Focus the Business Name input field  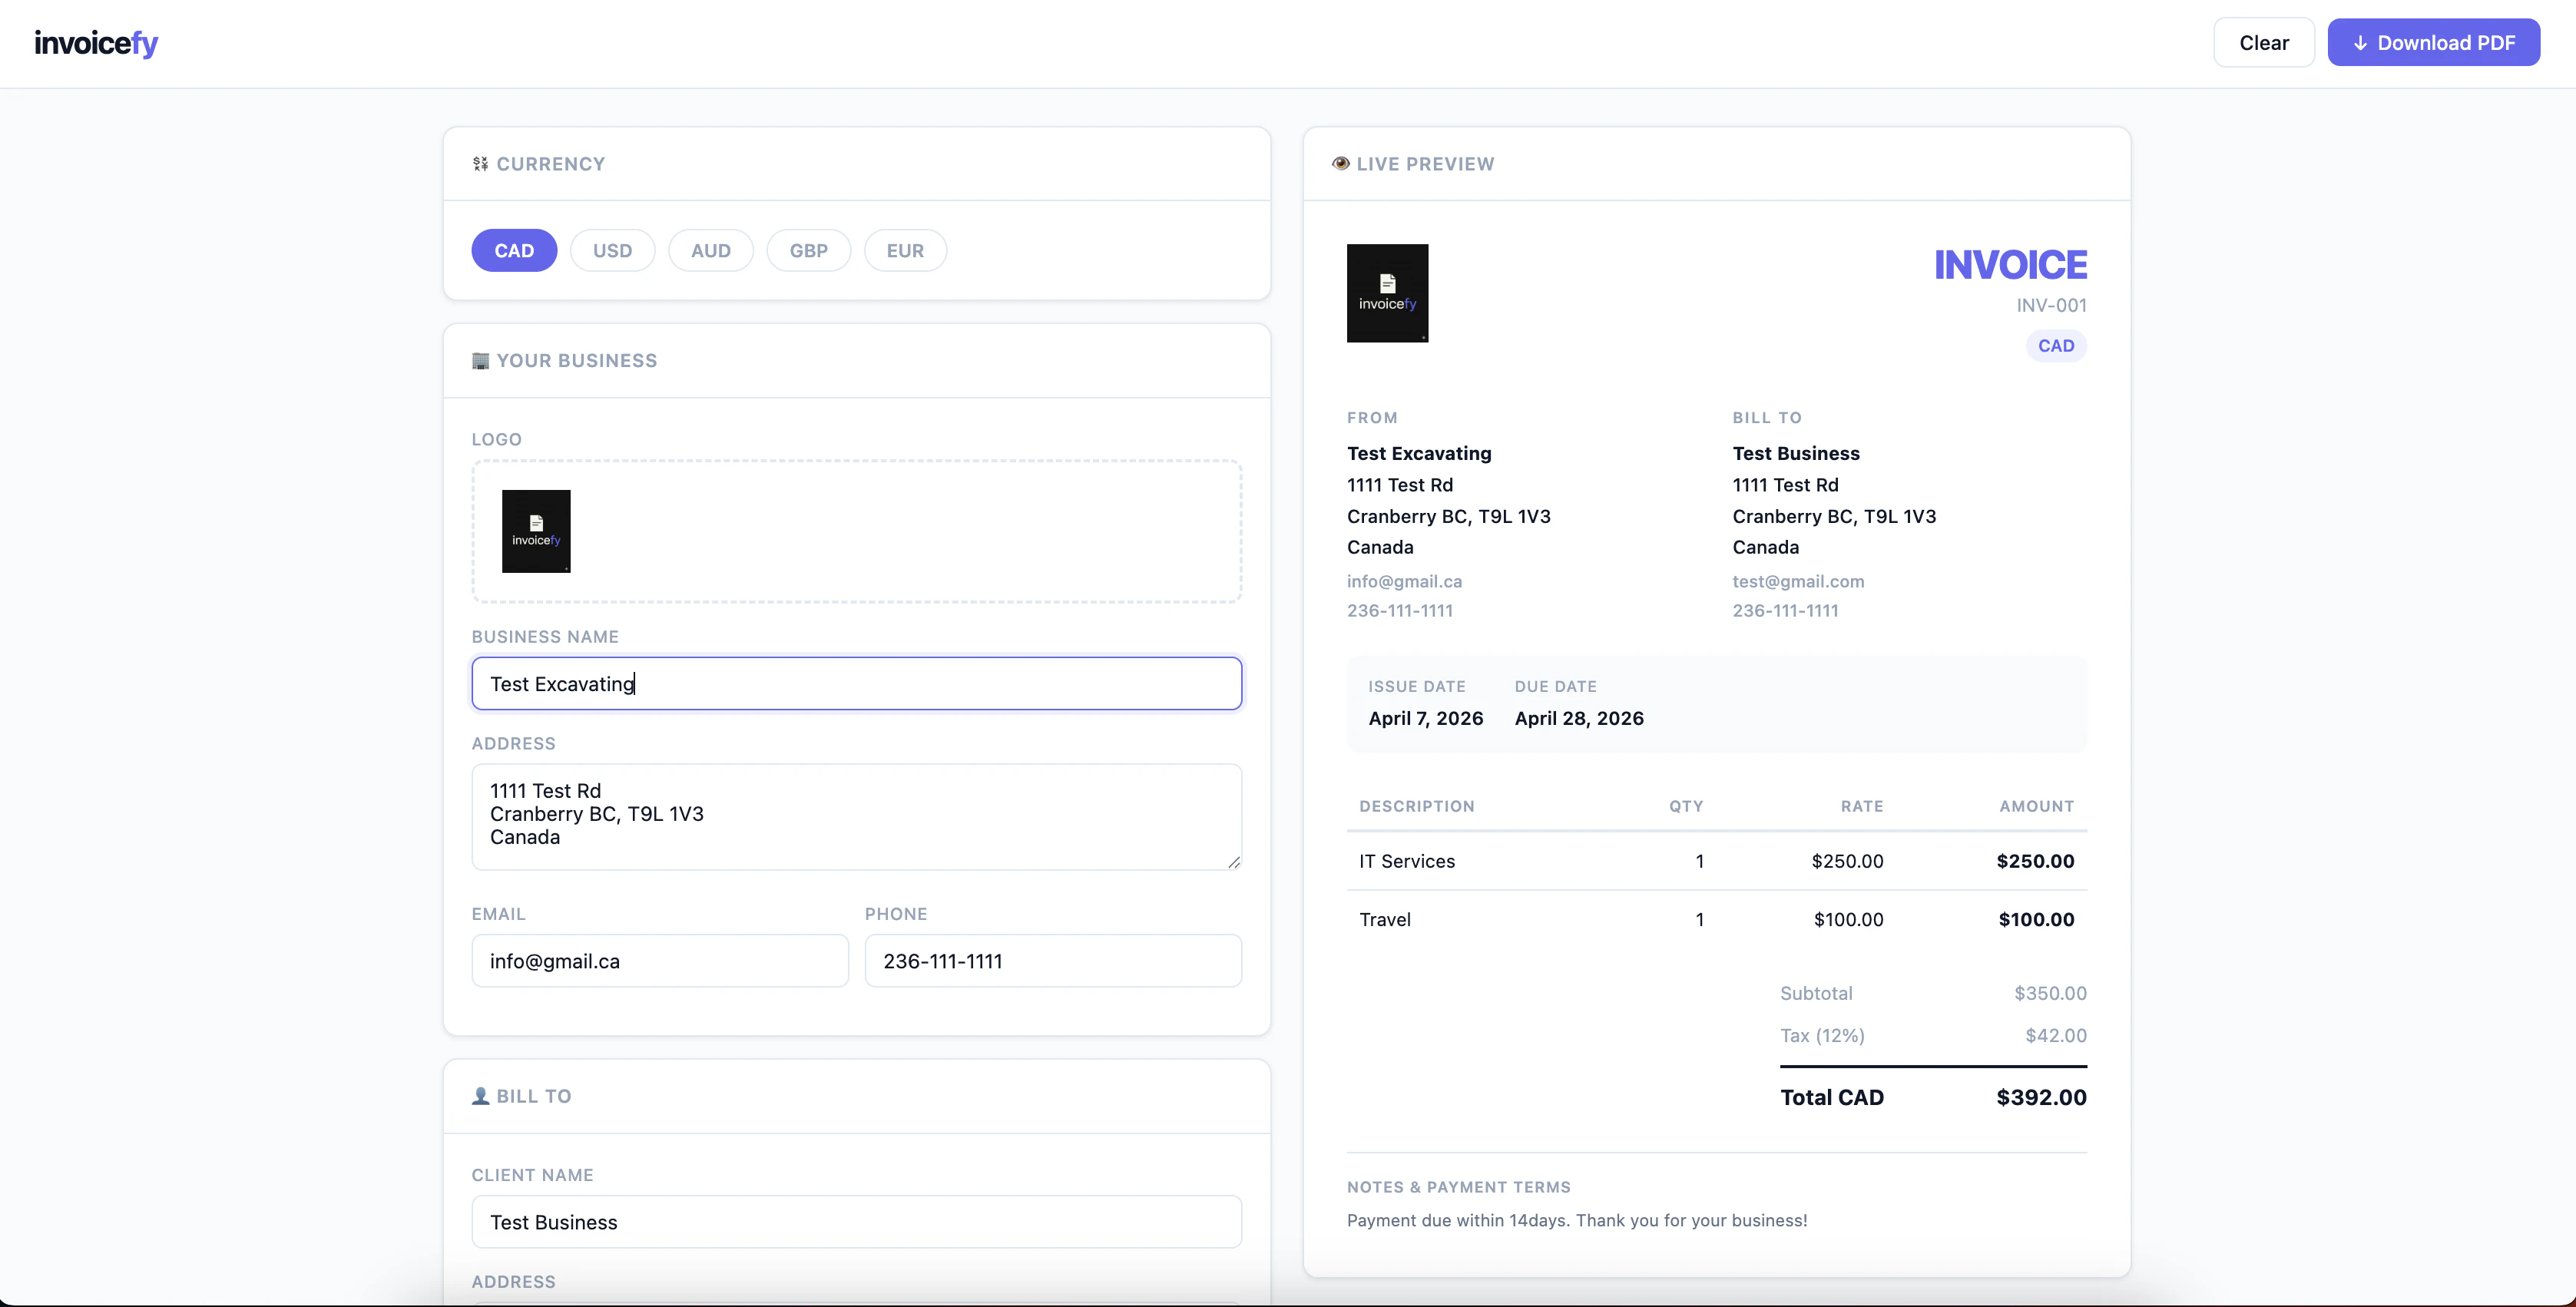tap(856, 684)
